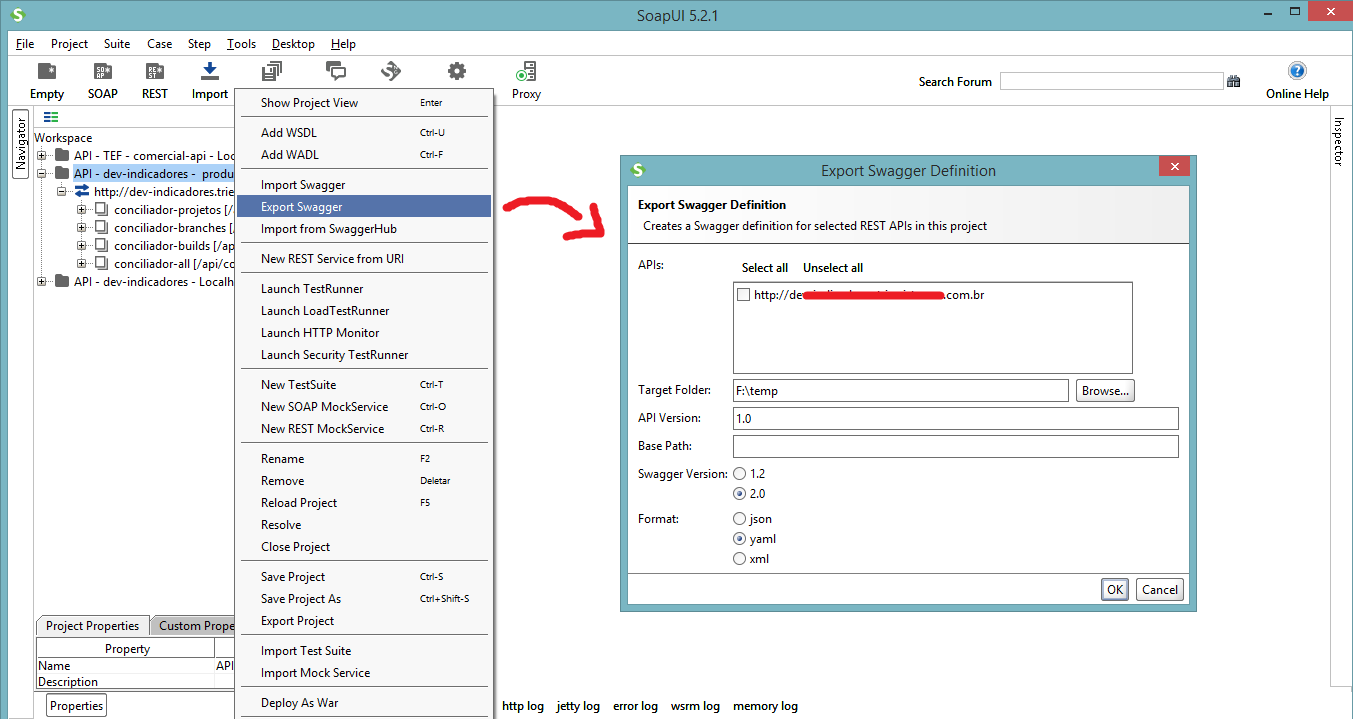Click Select all APIs link
Viewport: 1353px width, 719px height.
765,268
